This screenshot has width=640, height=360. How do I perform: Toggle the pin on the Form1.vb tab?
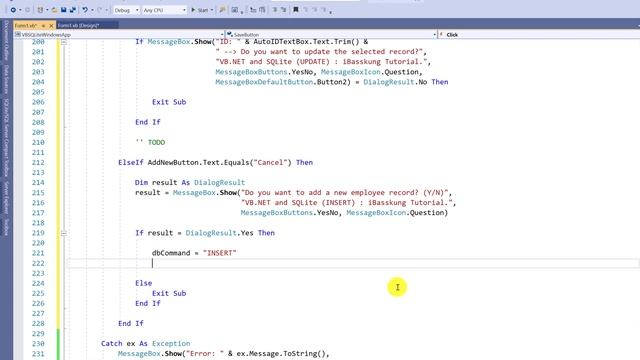[43, 26]
